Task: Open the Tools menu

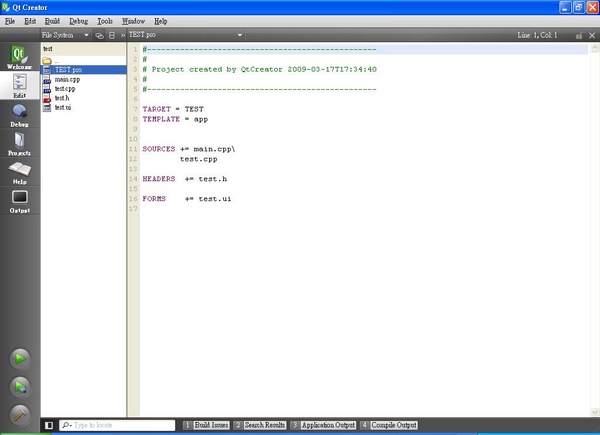Action: click(104, 20)
